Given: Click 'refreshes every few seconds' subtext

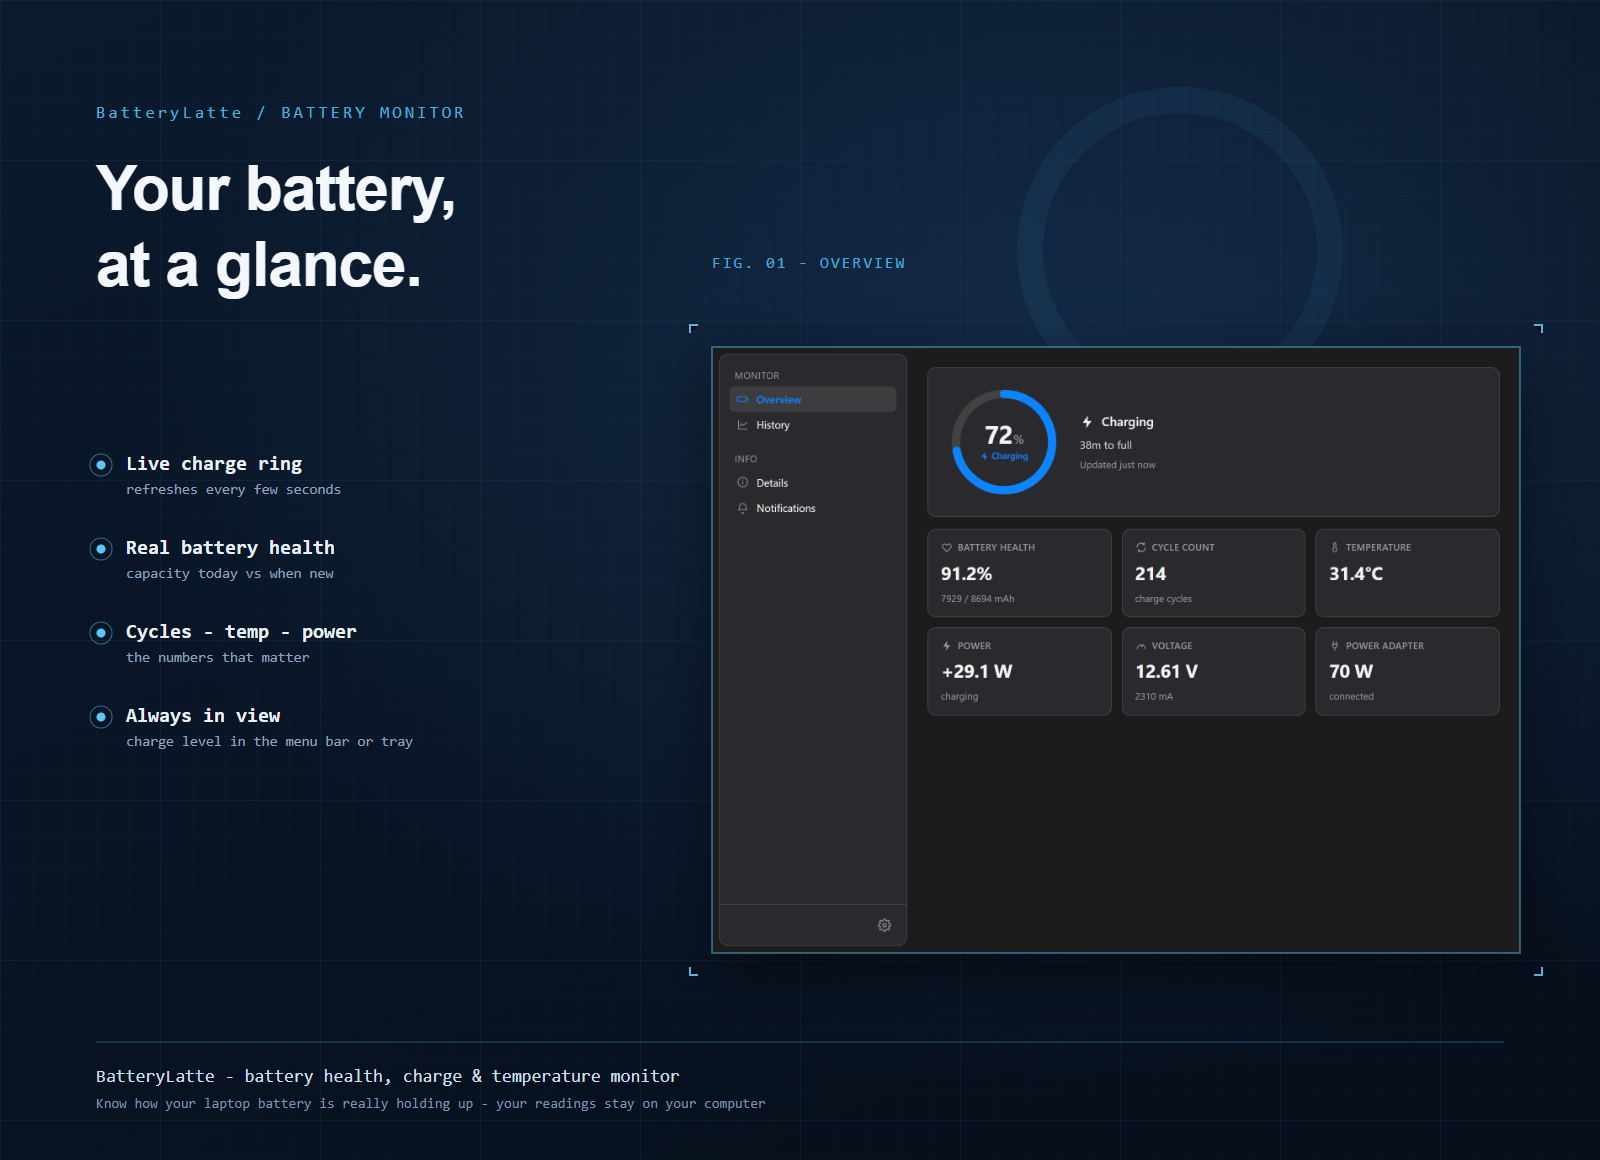Looking at the screenshot, I should pyautogui.click(x=234, y=489).
